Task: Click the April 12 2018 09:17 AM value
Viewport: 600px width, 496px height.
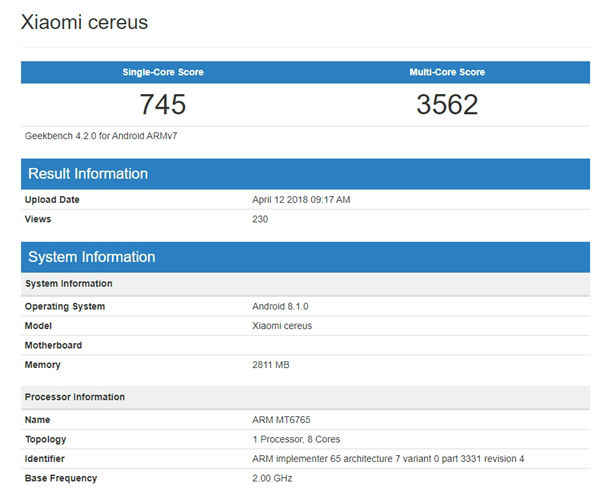Action: 301,200
